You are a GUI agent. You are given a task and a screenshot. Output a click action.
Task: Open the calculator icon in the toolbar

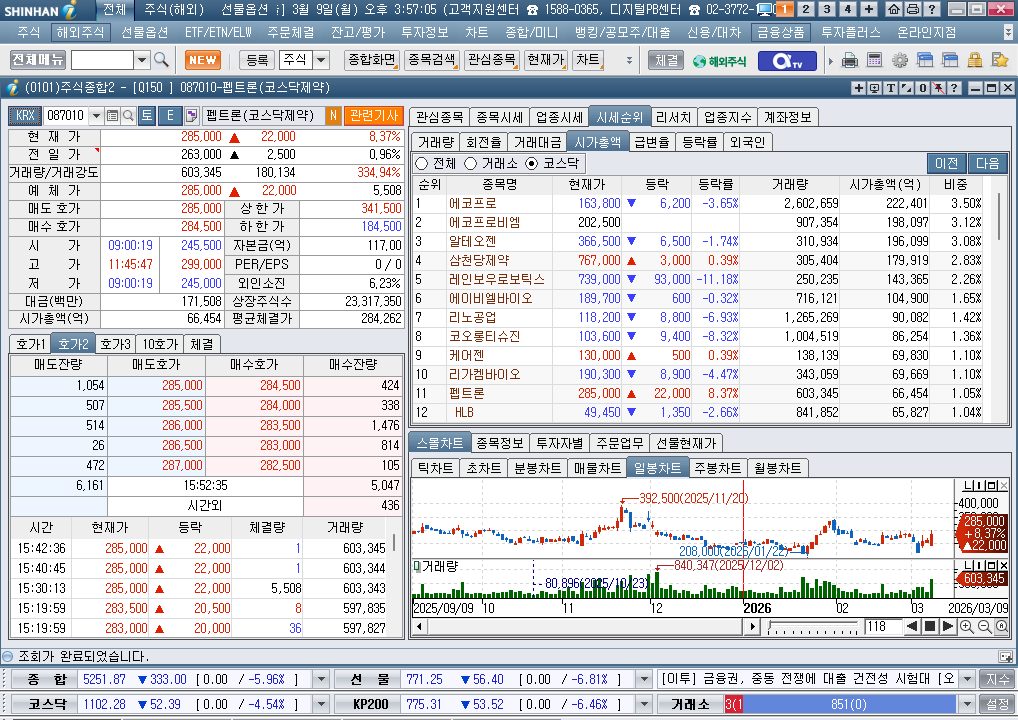click(x=875, y=60)
